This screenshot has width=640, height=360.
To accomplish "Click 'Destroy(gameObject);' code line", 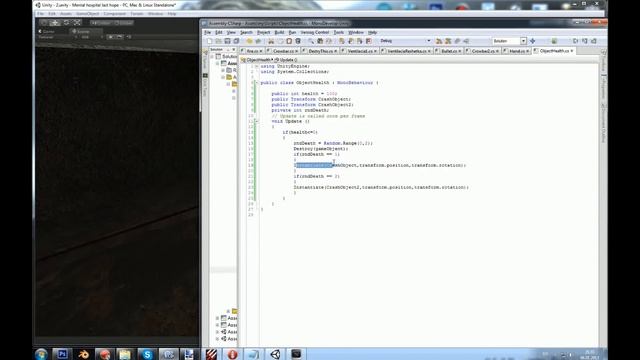I will (x=321, y=149).
